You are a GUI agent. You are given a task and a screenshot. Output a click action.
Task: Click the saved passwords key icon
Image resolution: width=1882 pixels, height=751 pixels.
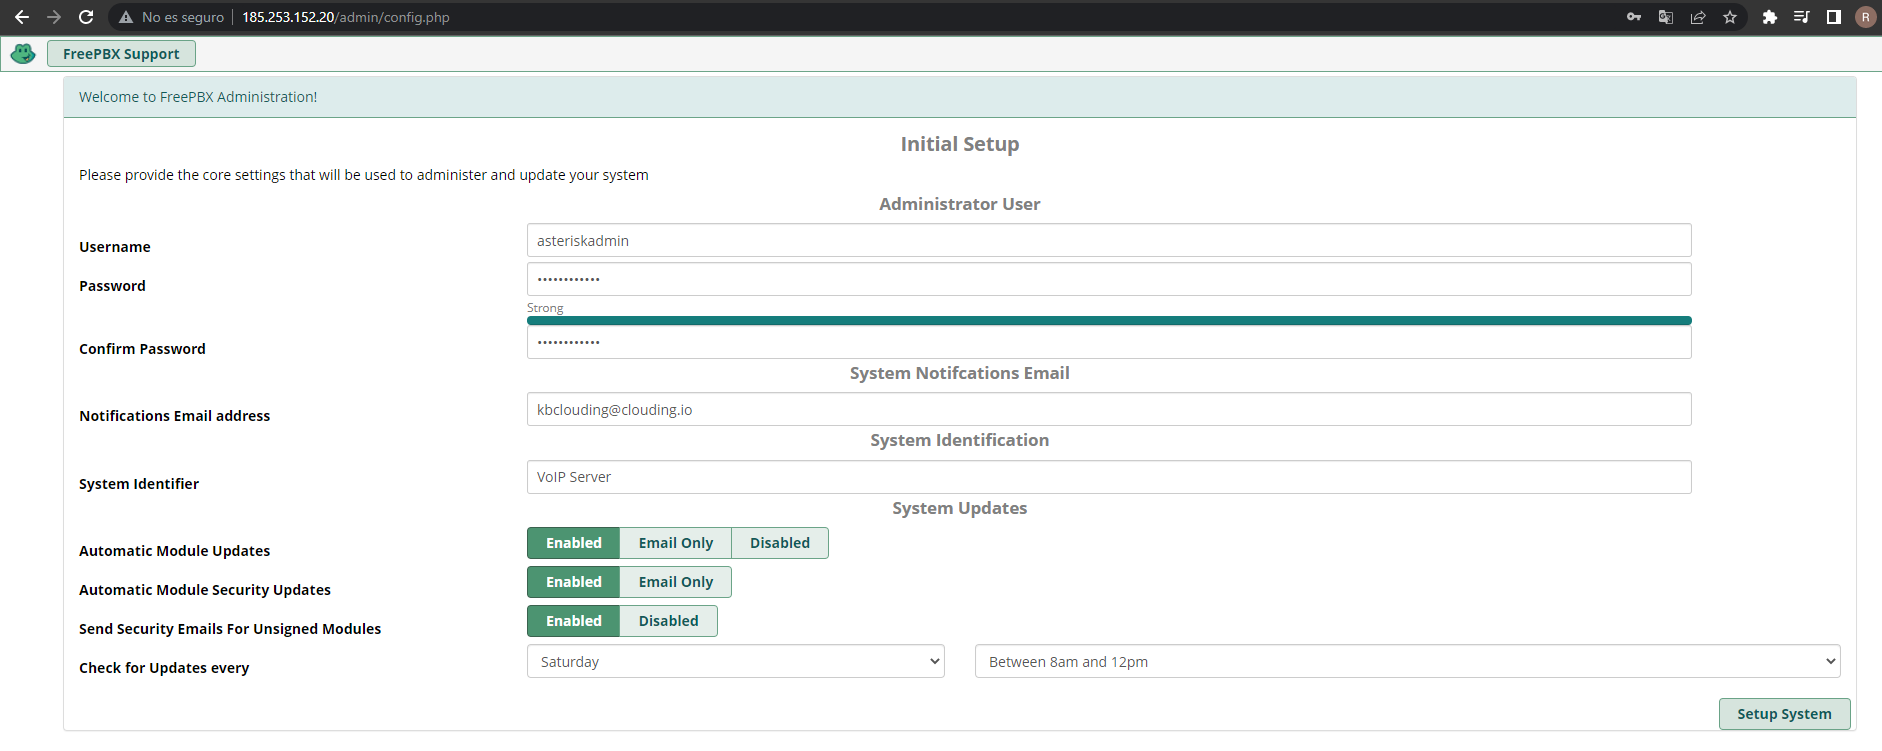(x=1634, y=17)
